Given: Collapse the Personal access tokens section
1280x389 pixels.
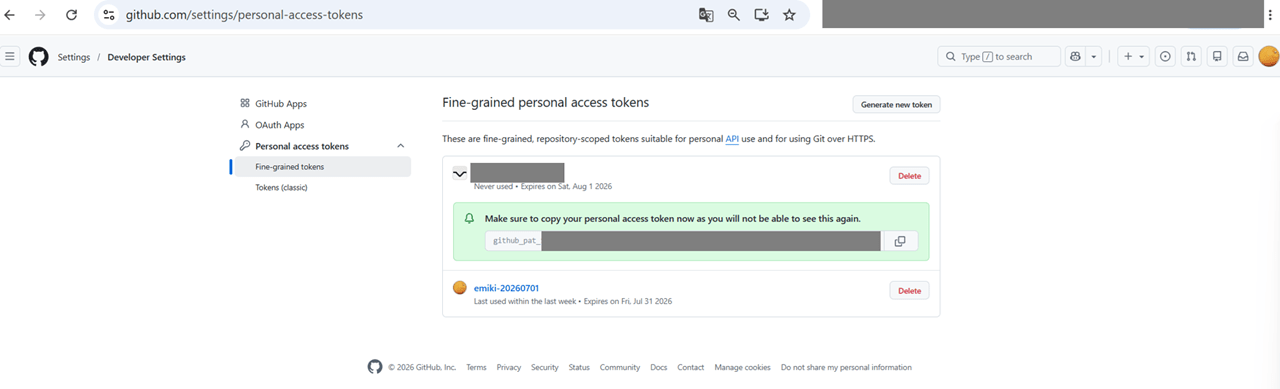Looking at the screenshot, I should pyautogui.click(x=401, y=146).
